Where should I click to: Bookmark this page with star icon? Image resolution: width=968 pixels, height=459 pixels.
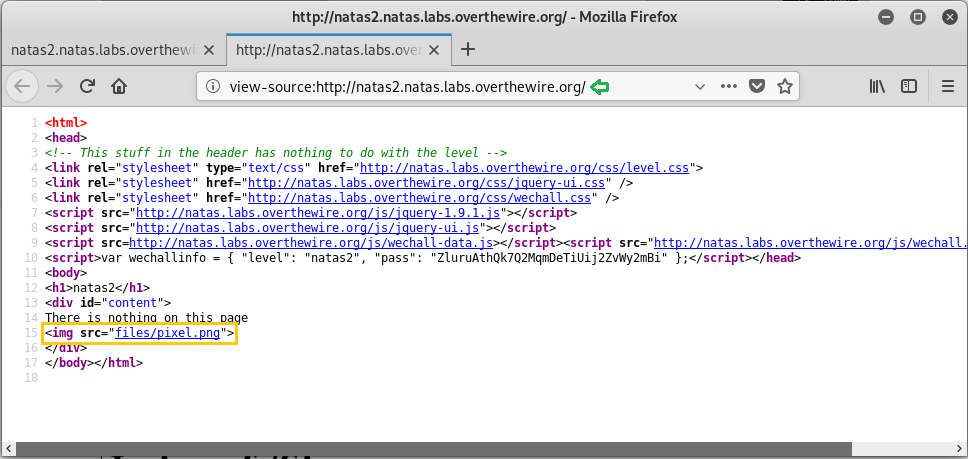click(x=785, y=87)
